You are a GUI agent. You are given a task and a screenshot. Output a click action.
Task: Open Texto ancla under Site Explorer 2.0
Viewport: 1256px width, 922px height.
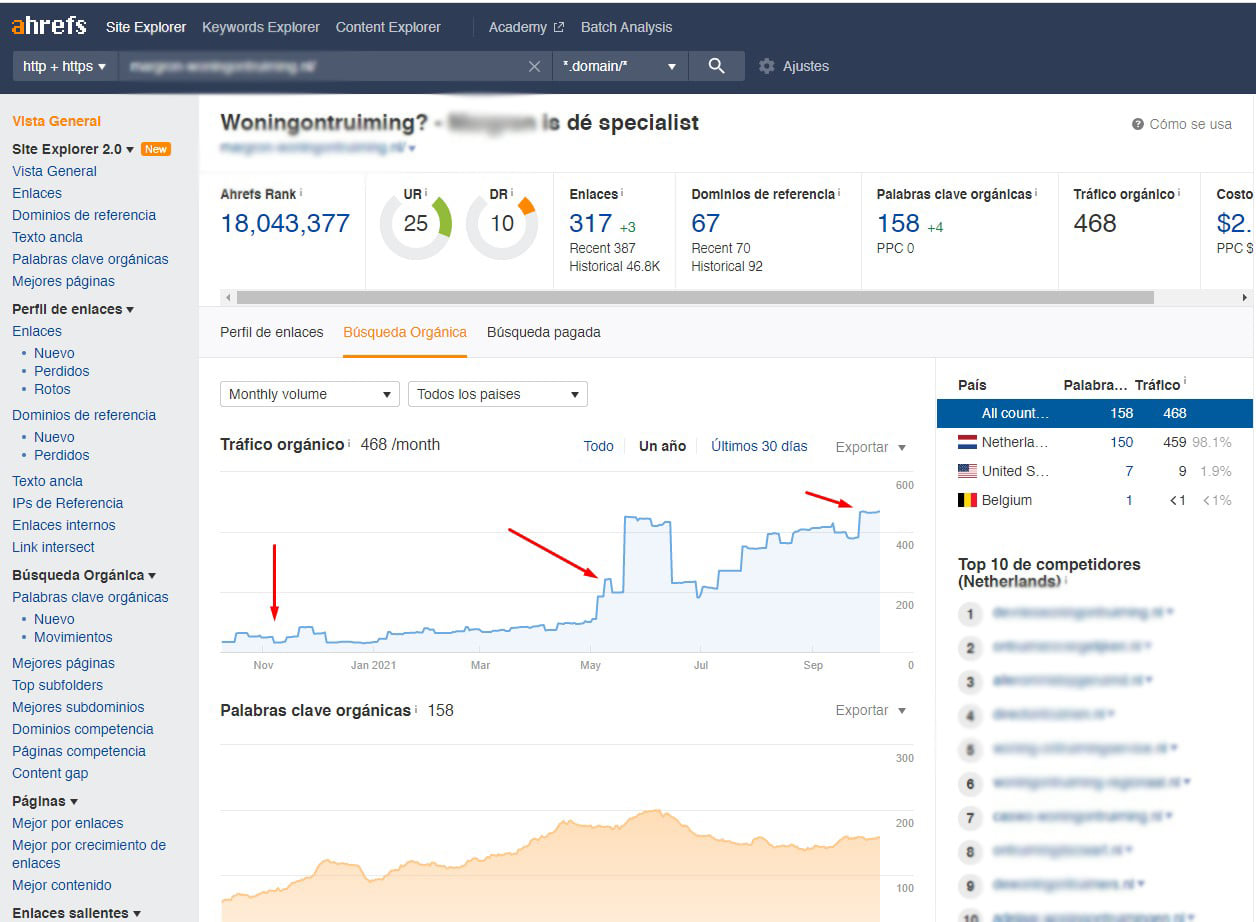point(47,237)
